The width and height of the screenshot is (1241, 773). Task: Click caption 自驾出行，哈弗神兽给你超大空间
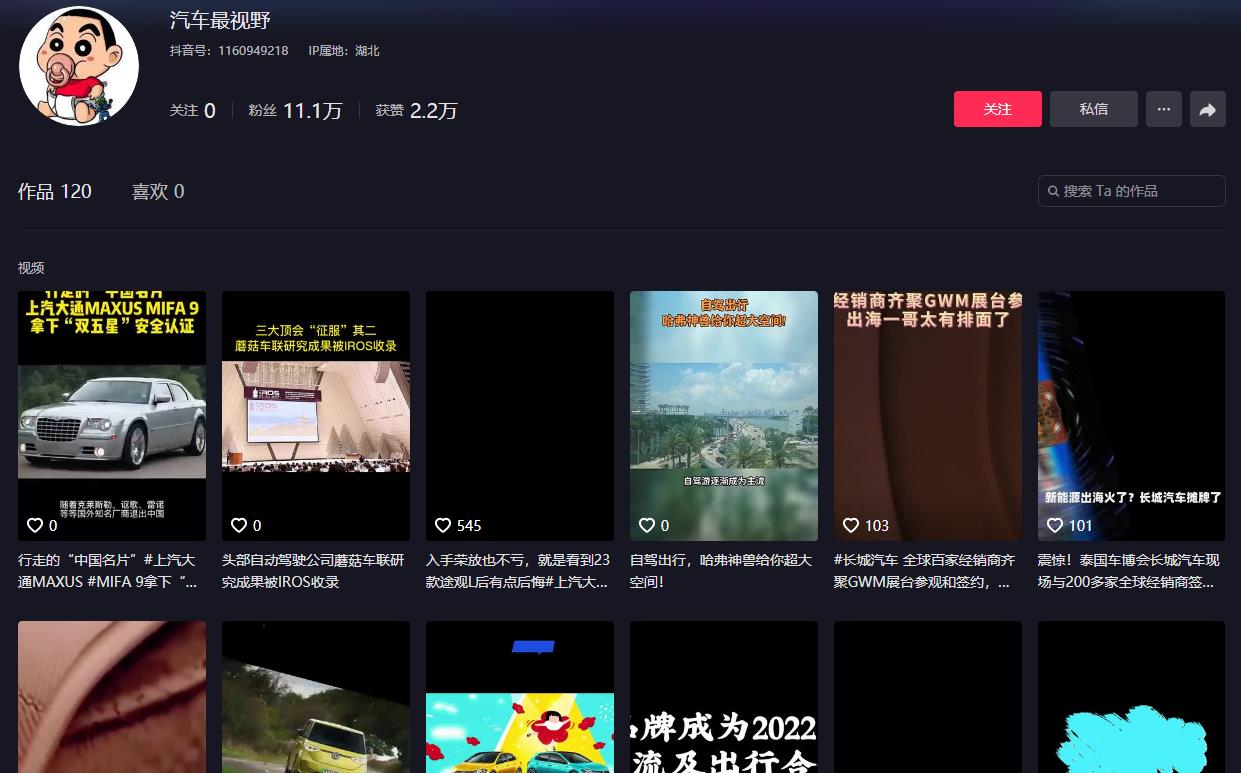click(721, 571)
